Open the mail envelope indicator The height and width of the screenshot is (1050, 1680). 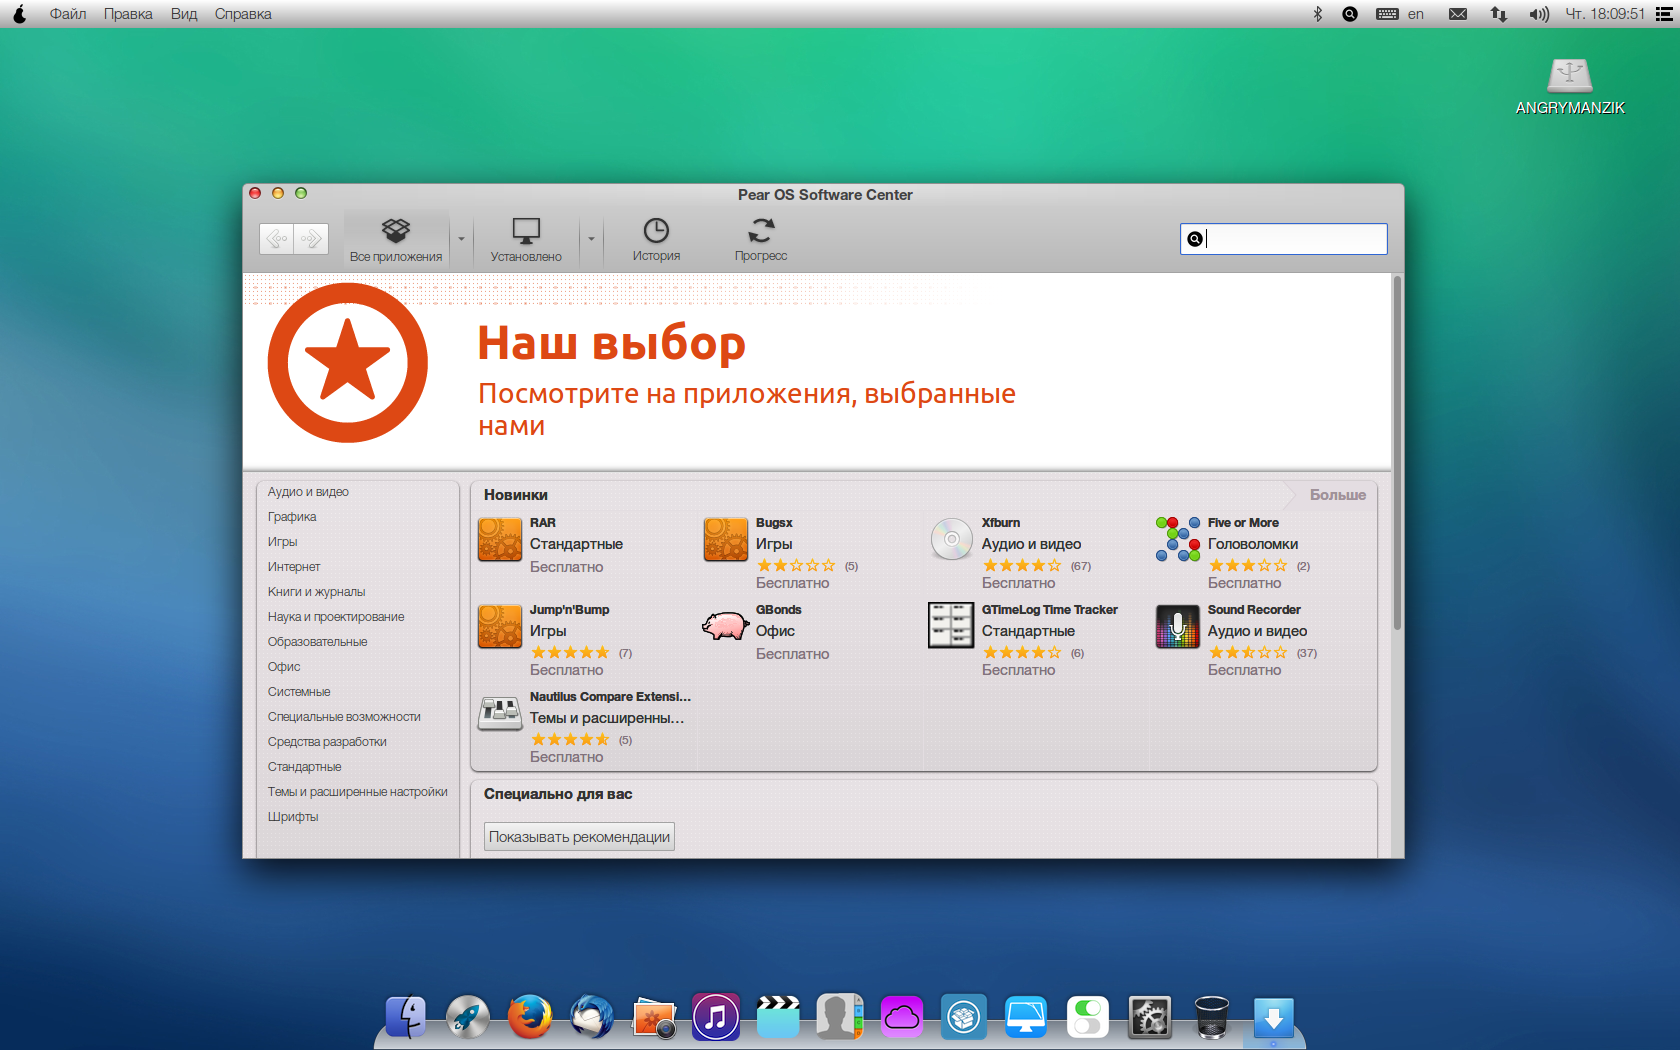[x=1458, y=14]
